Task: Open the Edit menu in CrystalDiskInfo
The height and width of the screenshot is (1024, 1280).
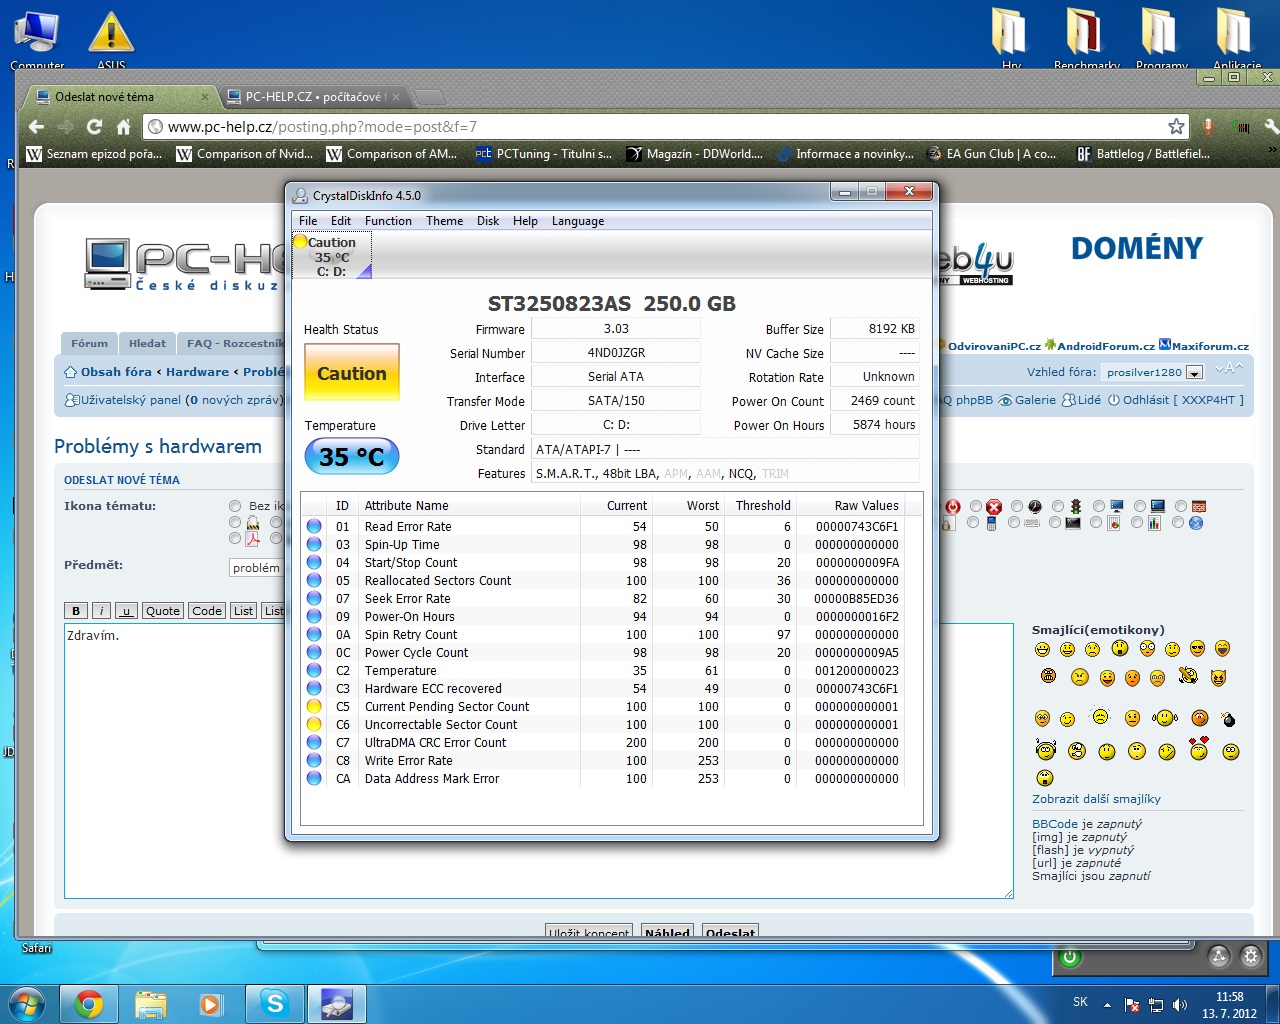Action: [x=341, y=221]
